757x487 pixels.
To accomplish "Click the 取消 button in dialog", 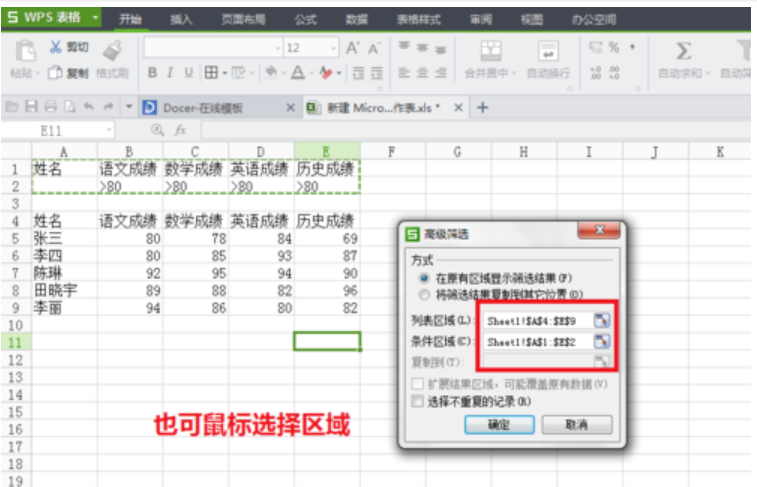I will point(576,425).
